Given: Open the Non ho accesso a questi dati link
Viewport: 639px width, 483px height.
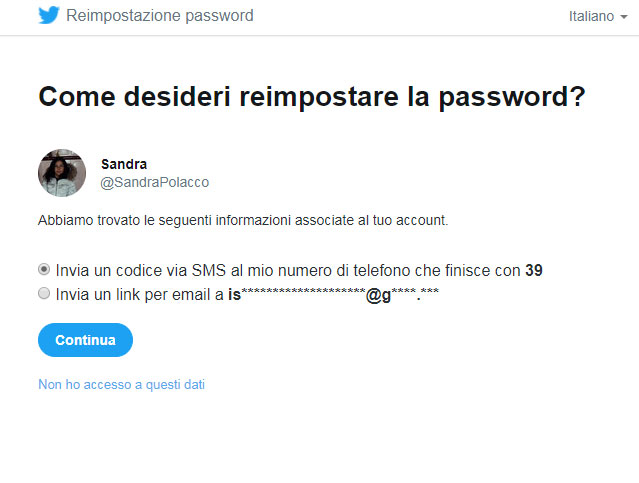Looking at the screenshot, I should (x=121, y=384).
